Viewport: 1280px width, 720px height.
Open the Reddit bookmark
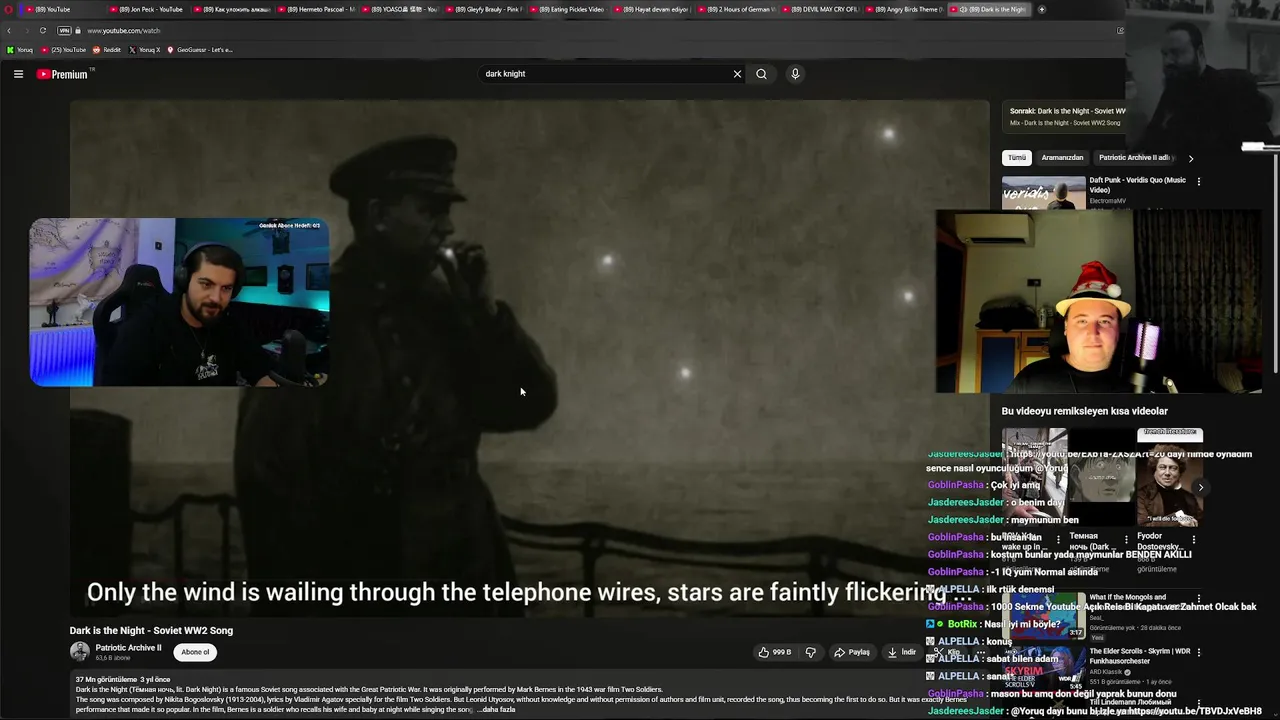click(x=107, y=50)
